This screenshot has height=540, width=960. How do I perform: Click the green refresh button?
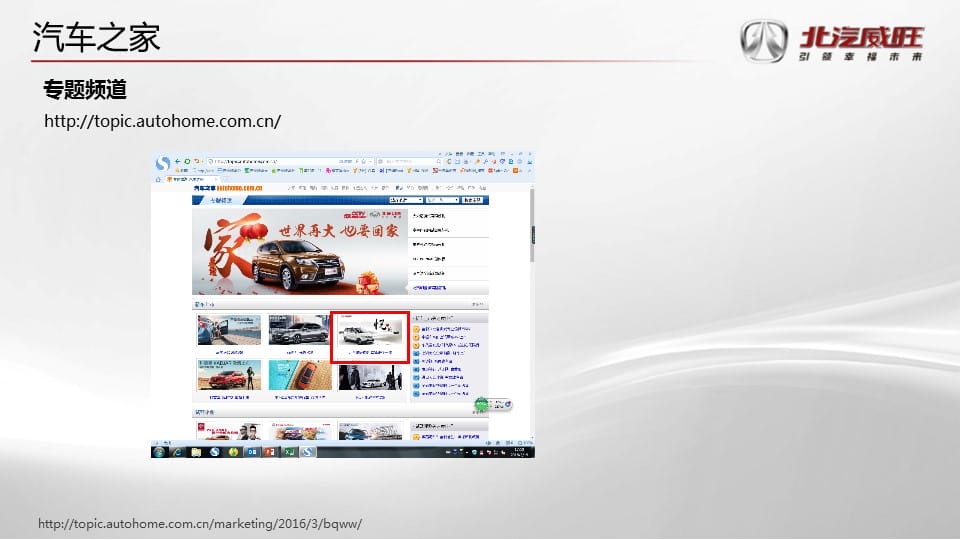(x=187, y=161)
